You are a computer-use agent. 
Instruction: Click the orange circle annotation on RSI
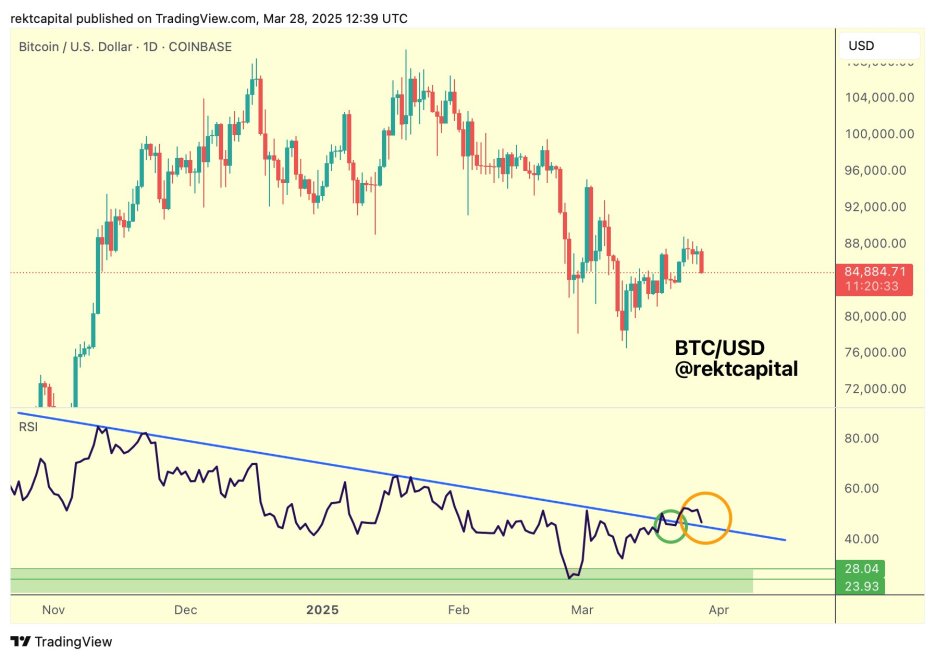point(705,518)
